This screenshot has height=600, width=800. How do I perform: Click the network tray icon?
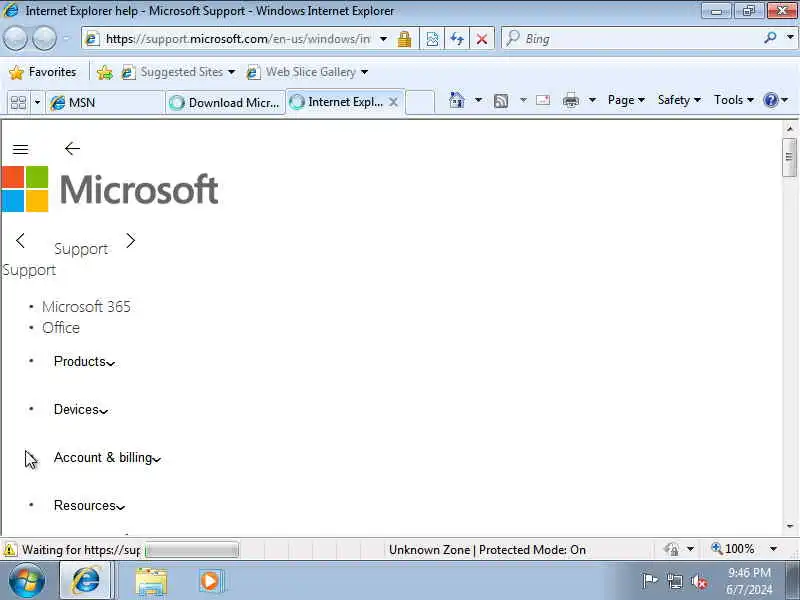click(674, 581)
